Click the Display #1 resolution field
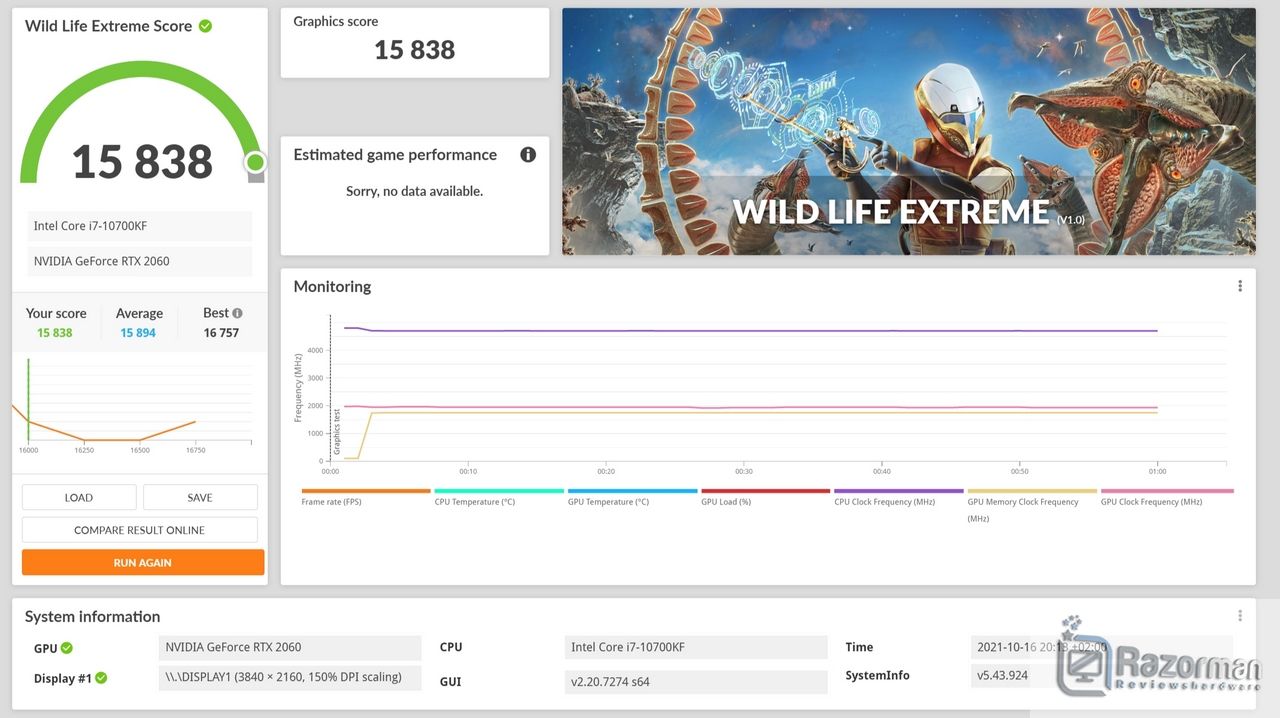The width and height of the screenshot is (1280, 718). point(290,678)
